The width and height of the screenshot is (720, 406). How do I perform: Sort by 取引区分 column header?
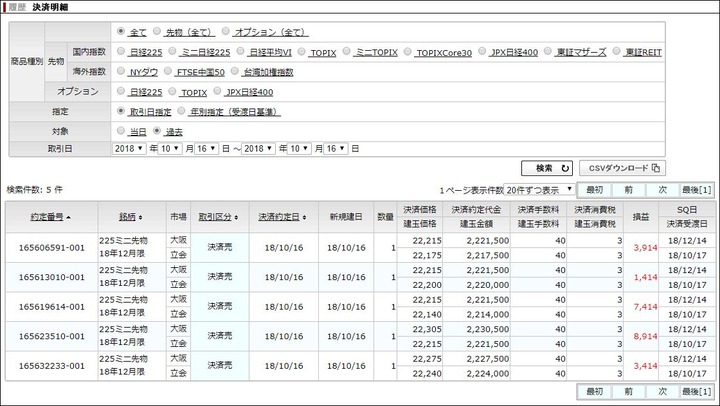click(x=215, y=217)
